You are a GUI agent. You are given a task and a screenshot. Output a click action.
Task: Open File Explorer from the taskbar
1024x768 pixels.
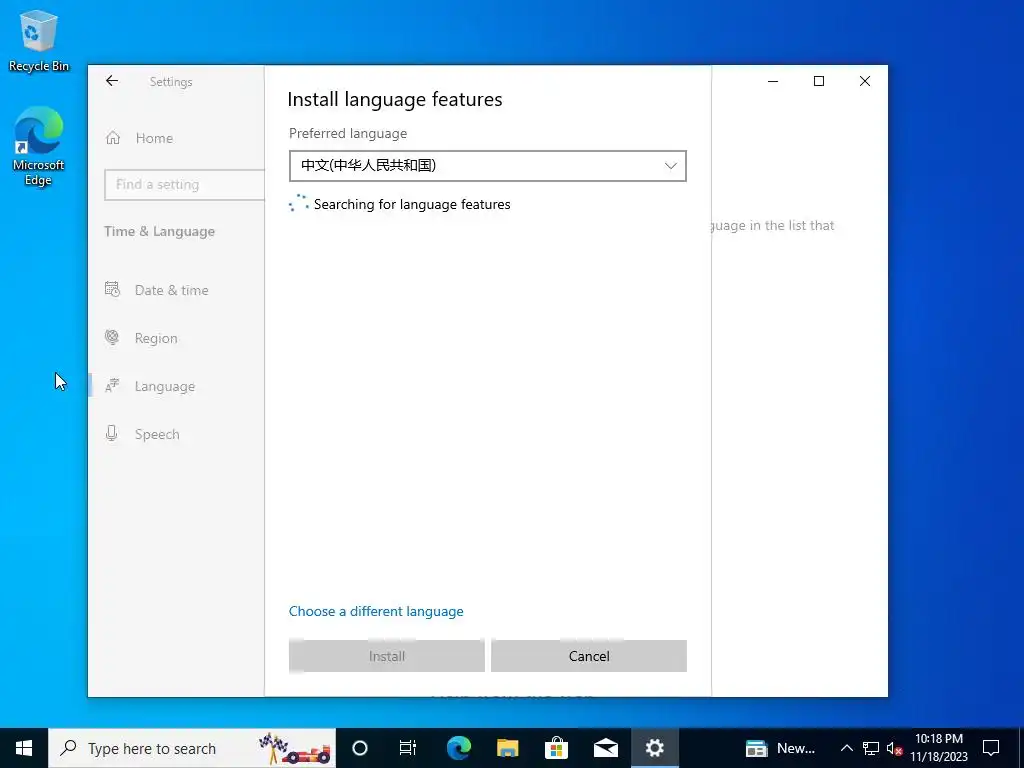[x=507, y=748]
